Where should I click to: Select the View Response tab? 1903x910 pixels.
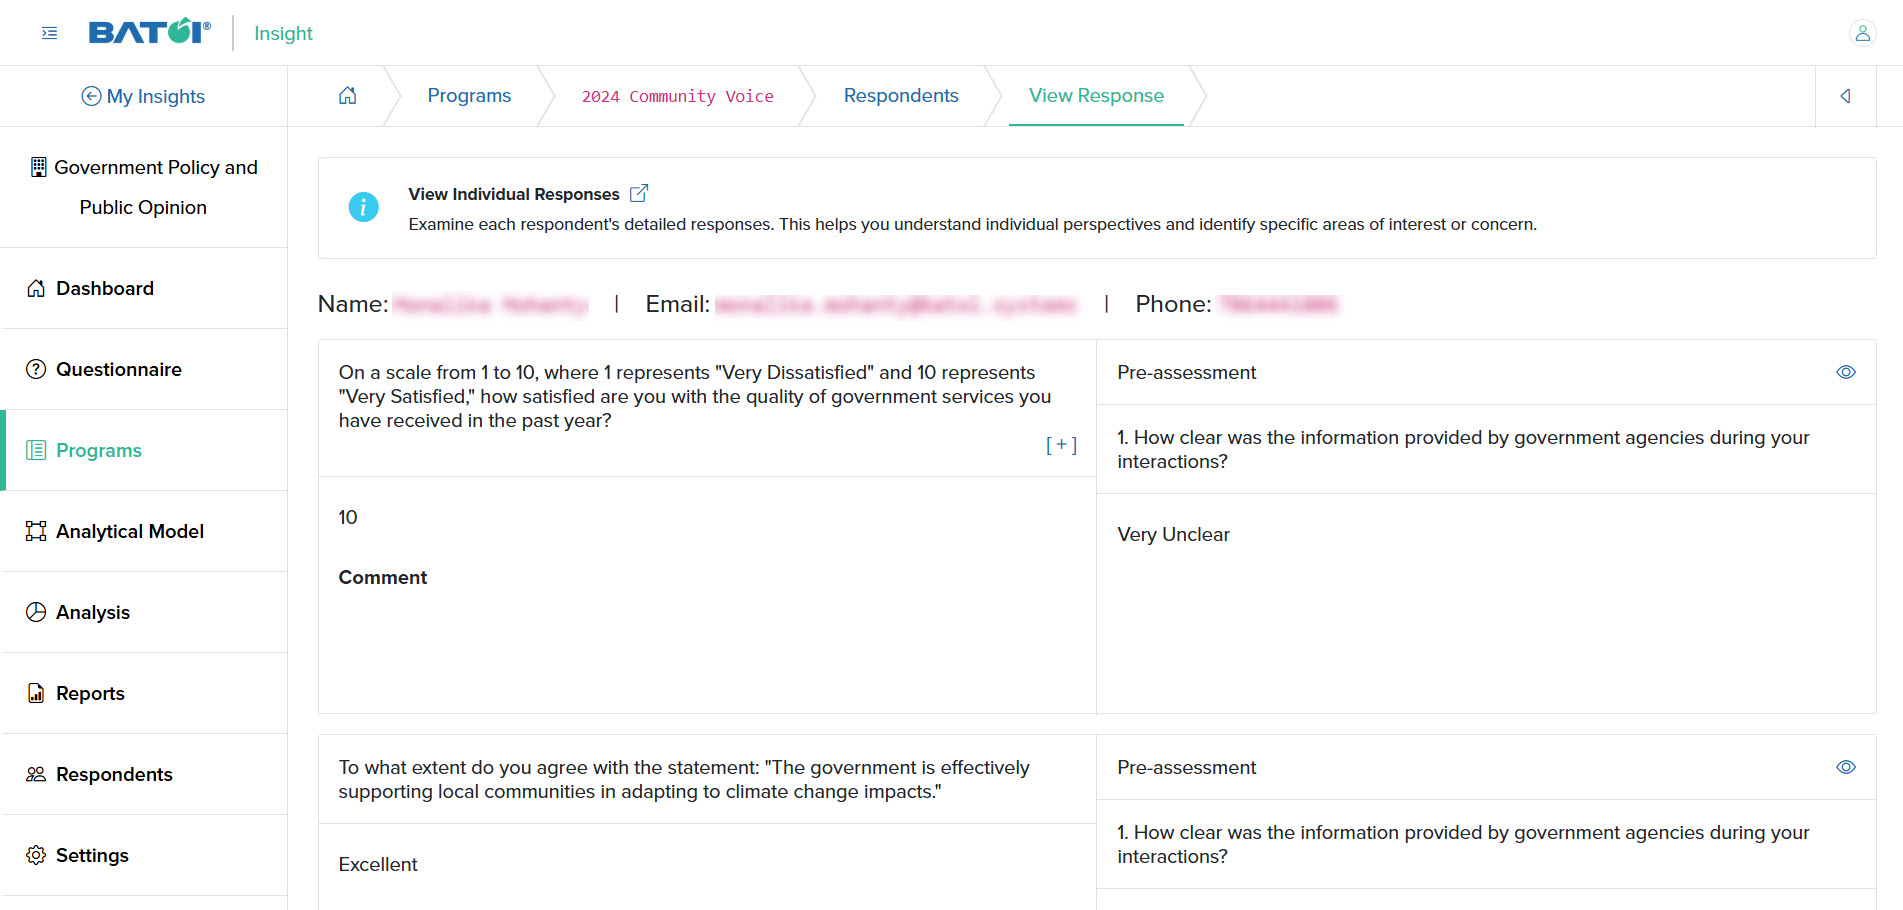point(1096,96)
